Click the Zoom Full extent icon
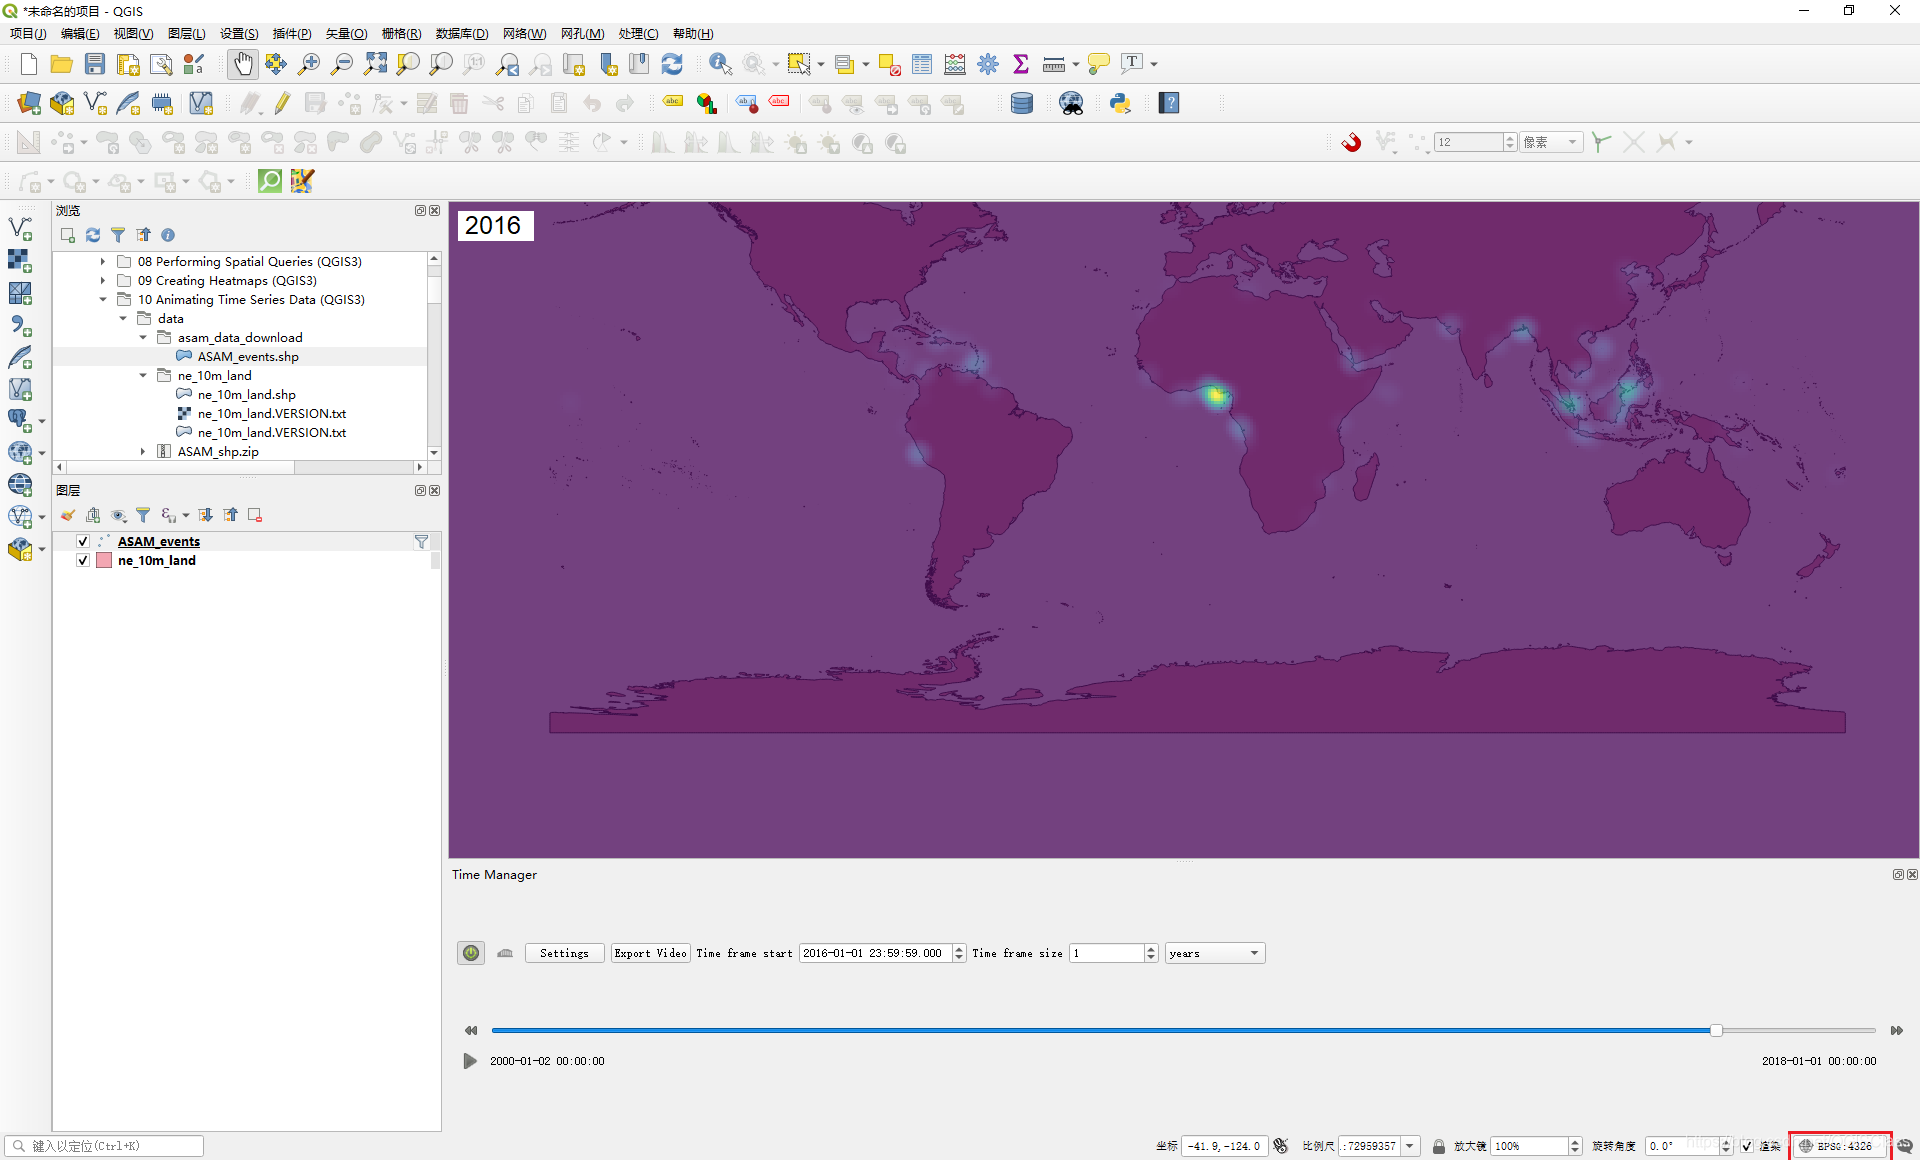The height and width of the screenshot is (1160, 1920). (375, 64)
